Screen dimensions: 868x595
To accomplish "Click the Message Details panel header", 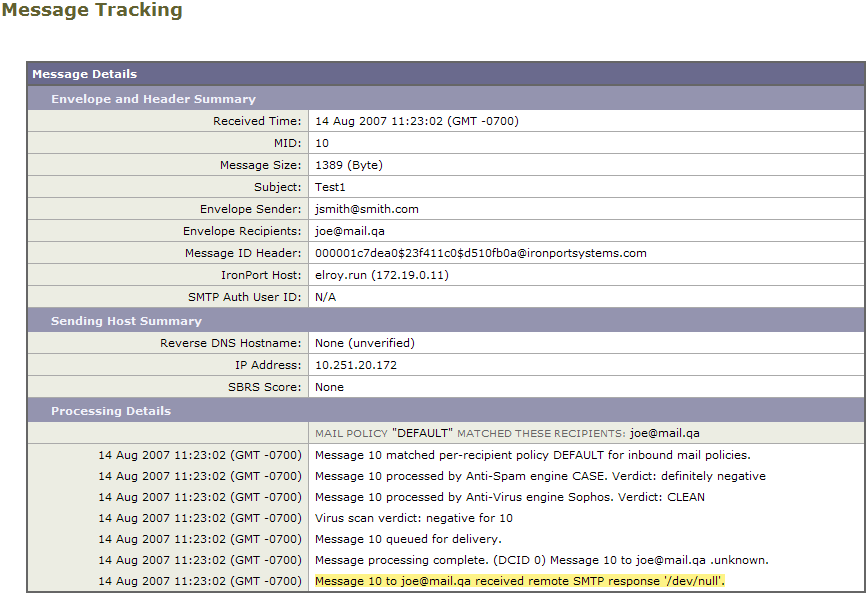I will tap(446, 74).
